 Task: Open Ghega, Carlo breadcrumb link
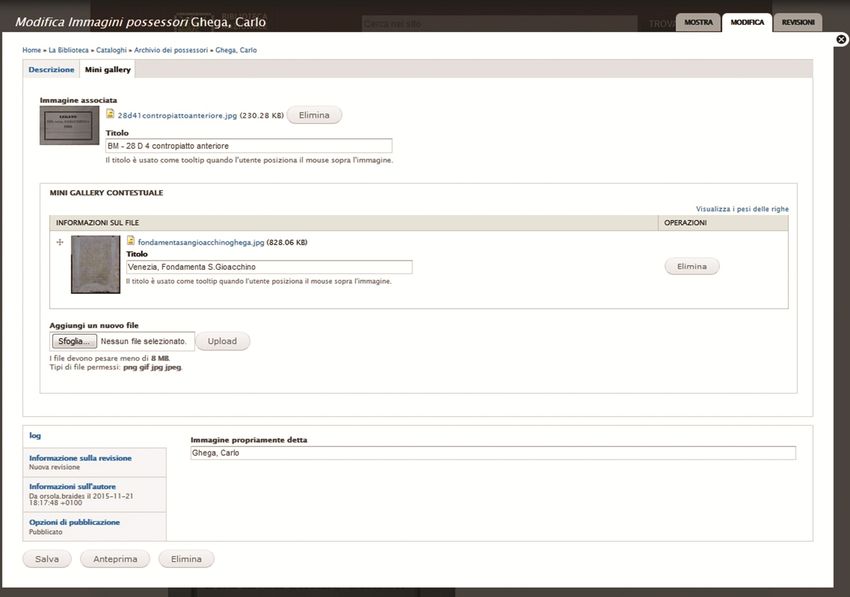[236, 50]
